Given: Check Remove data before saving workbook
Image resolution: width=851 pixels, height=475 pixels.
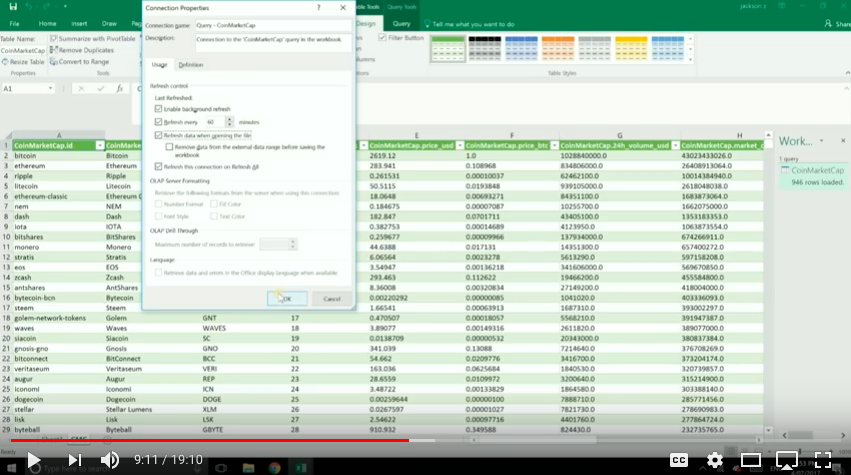Looking at the screenshot, I should (169, 147).
